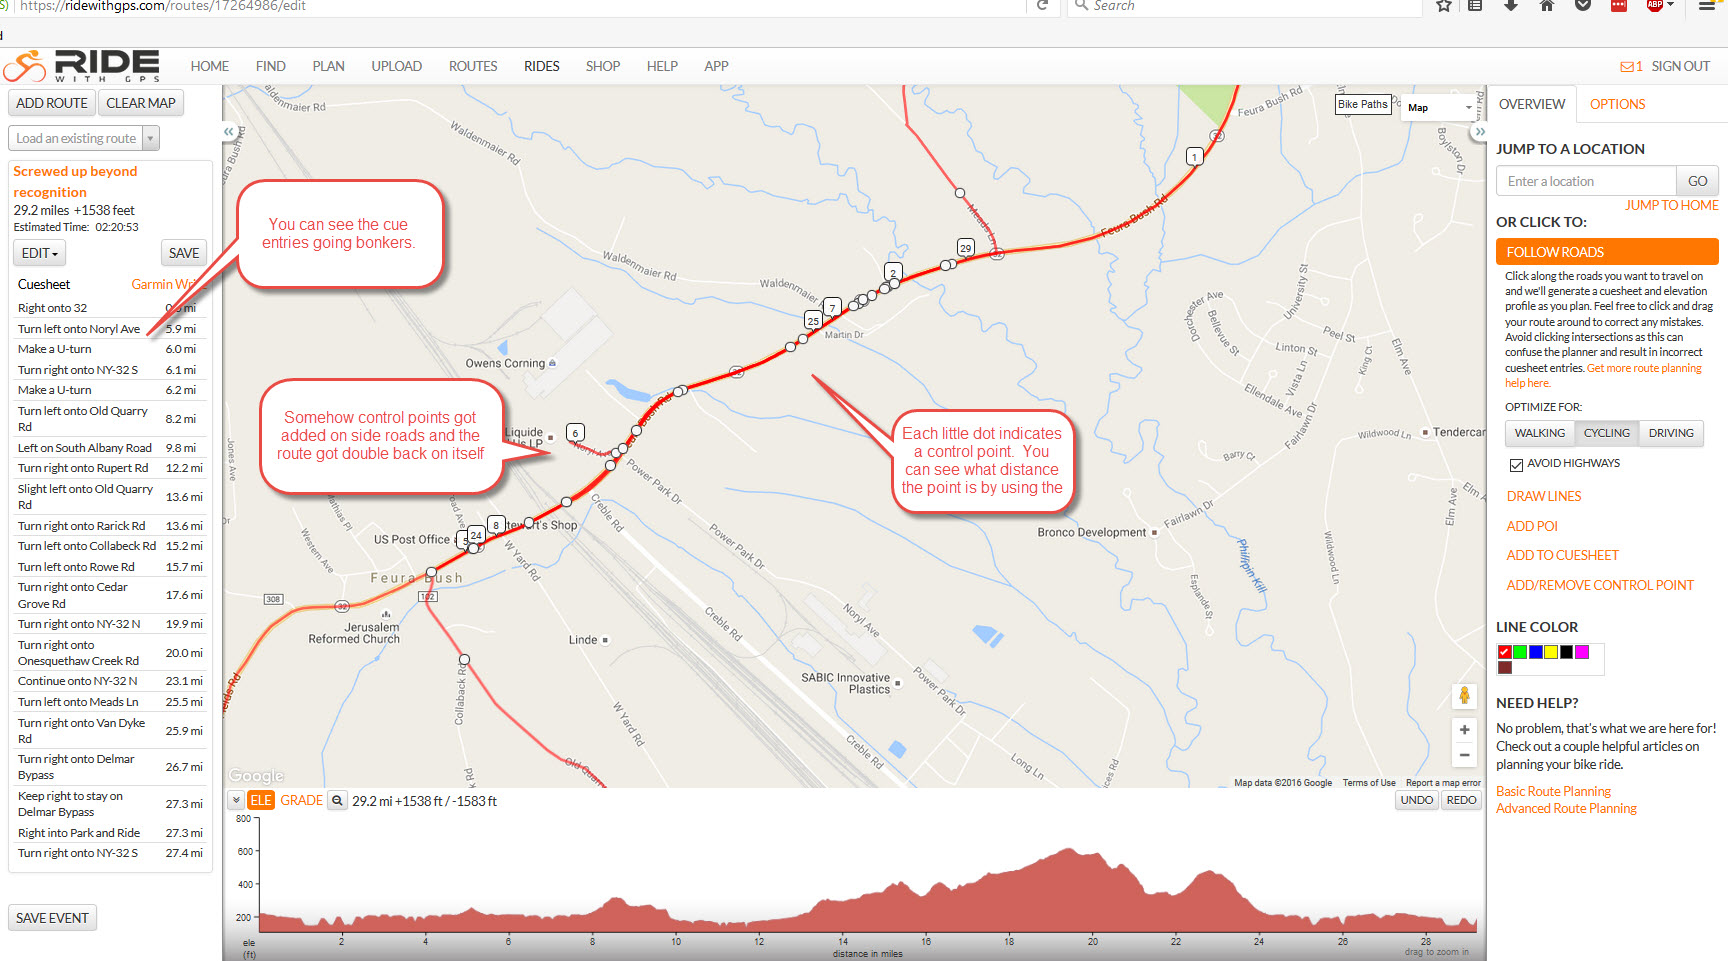The width and height of the screenshot is (1728, 961).
Task: Open the ROUTES menu item
Action: [473, 66]
